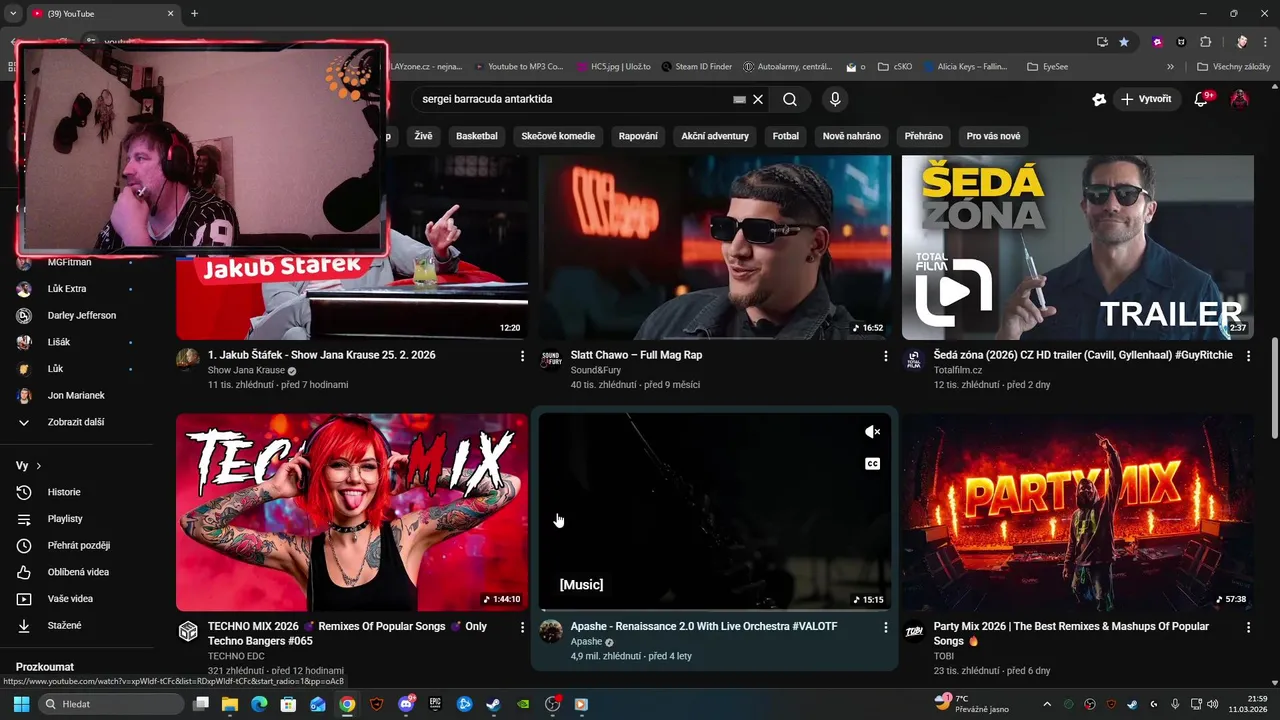The height and width of the screenshot is (720, 1280).
Task: Open more options for Techno Mix 2026 video
Action: click(x=522, y=627)
